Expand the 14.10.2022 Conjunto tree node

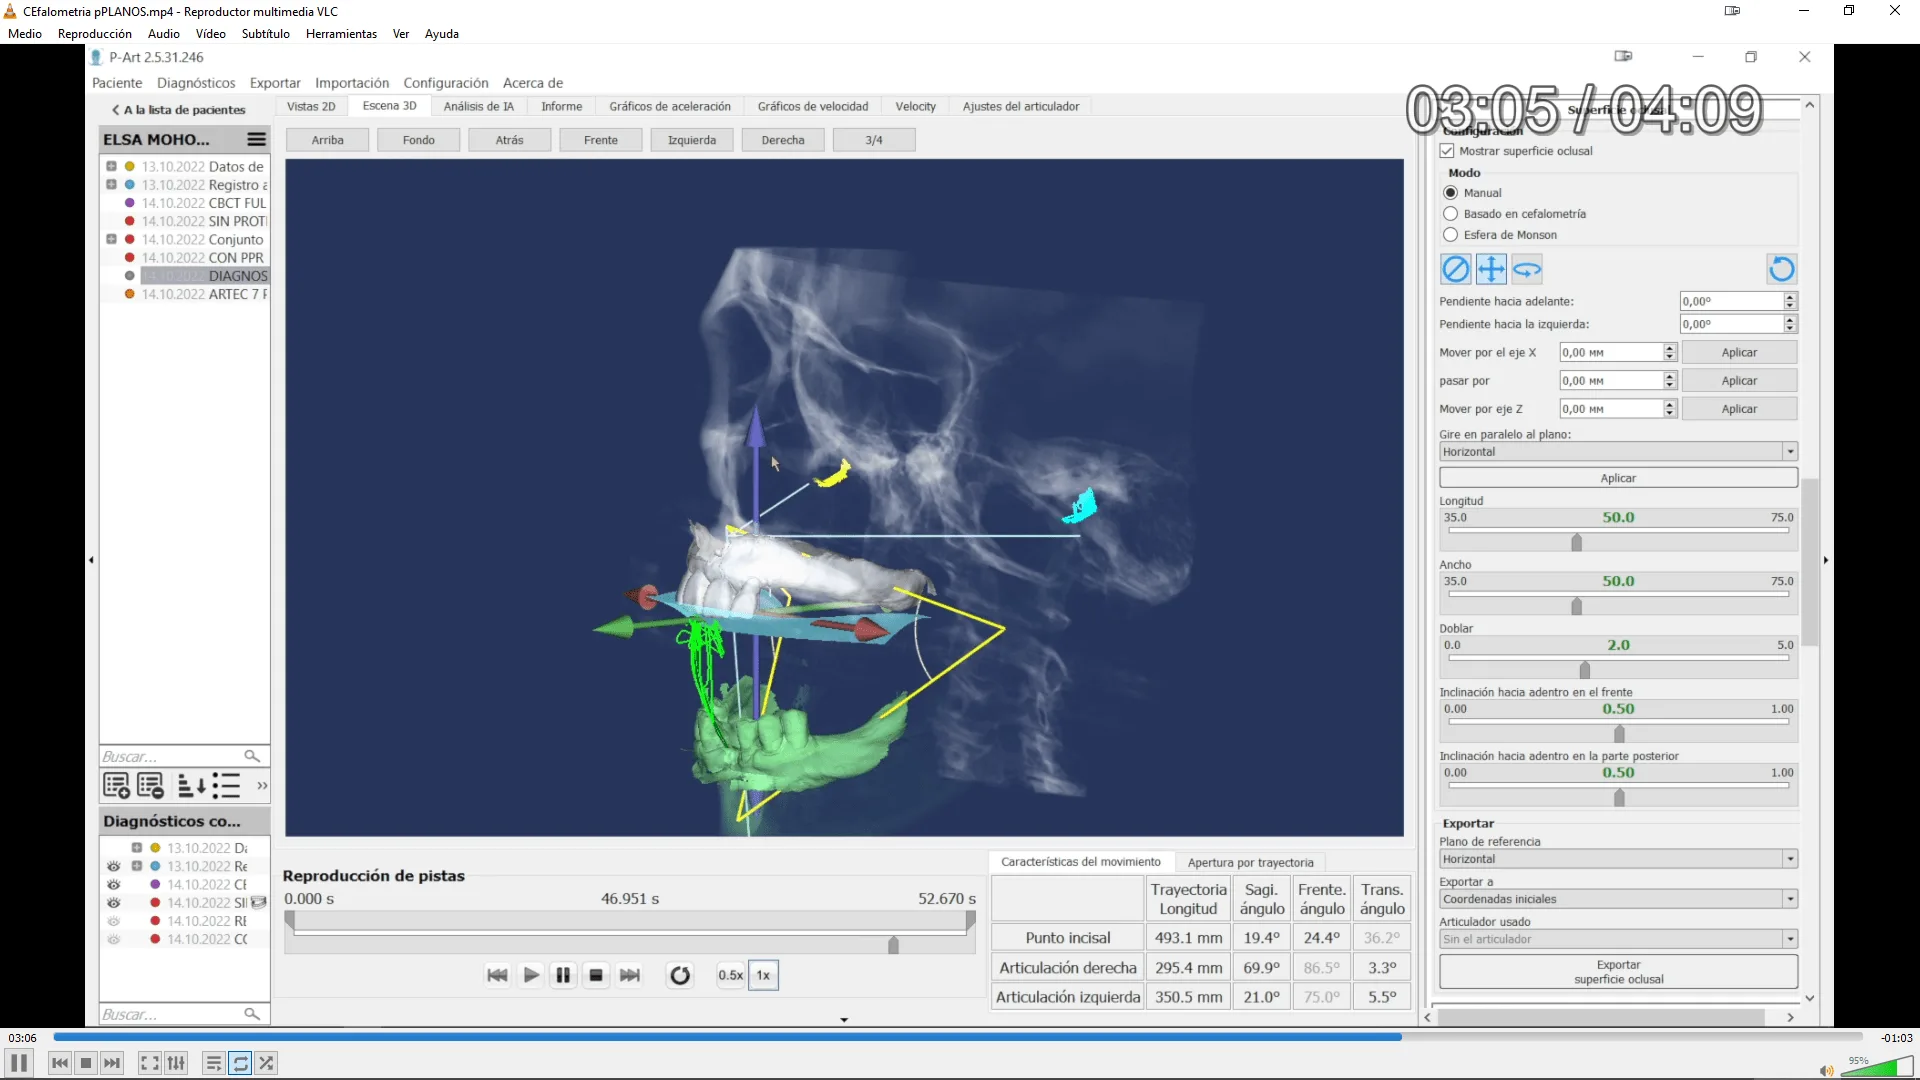point(112,239)
